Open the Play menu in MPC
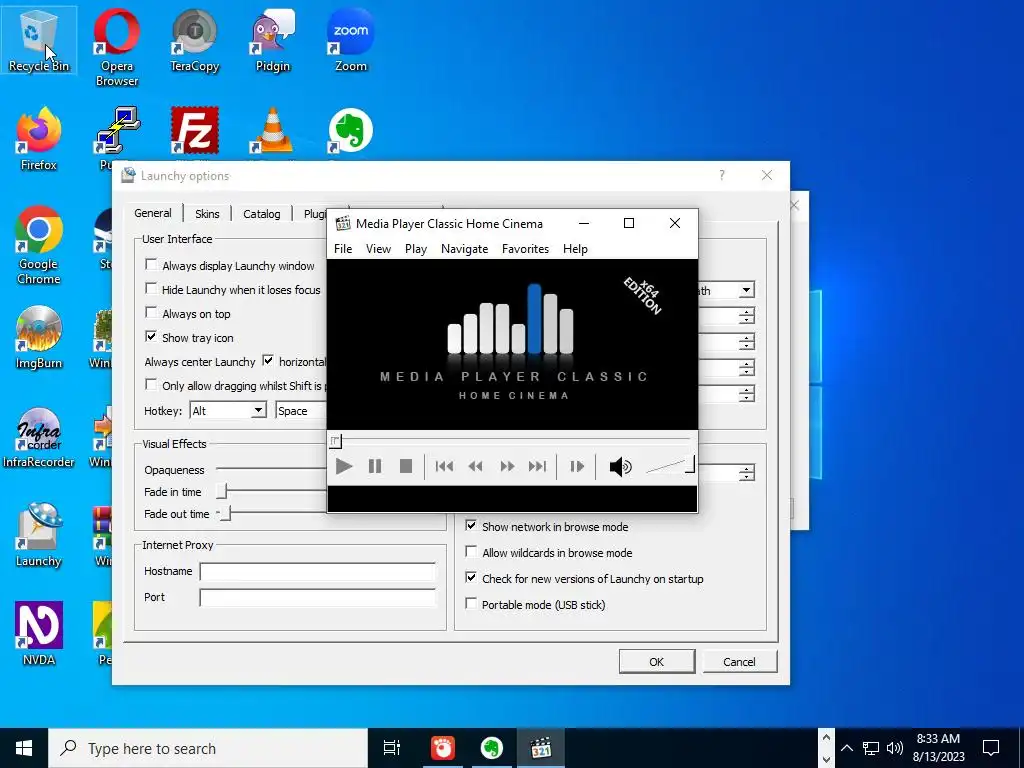The width and height of the screenshot is (1024, 768). pos(416,249)
